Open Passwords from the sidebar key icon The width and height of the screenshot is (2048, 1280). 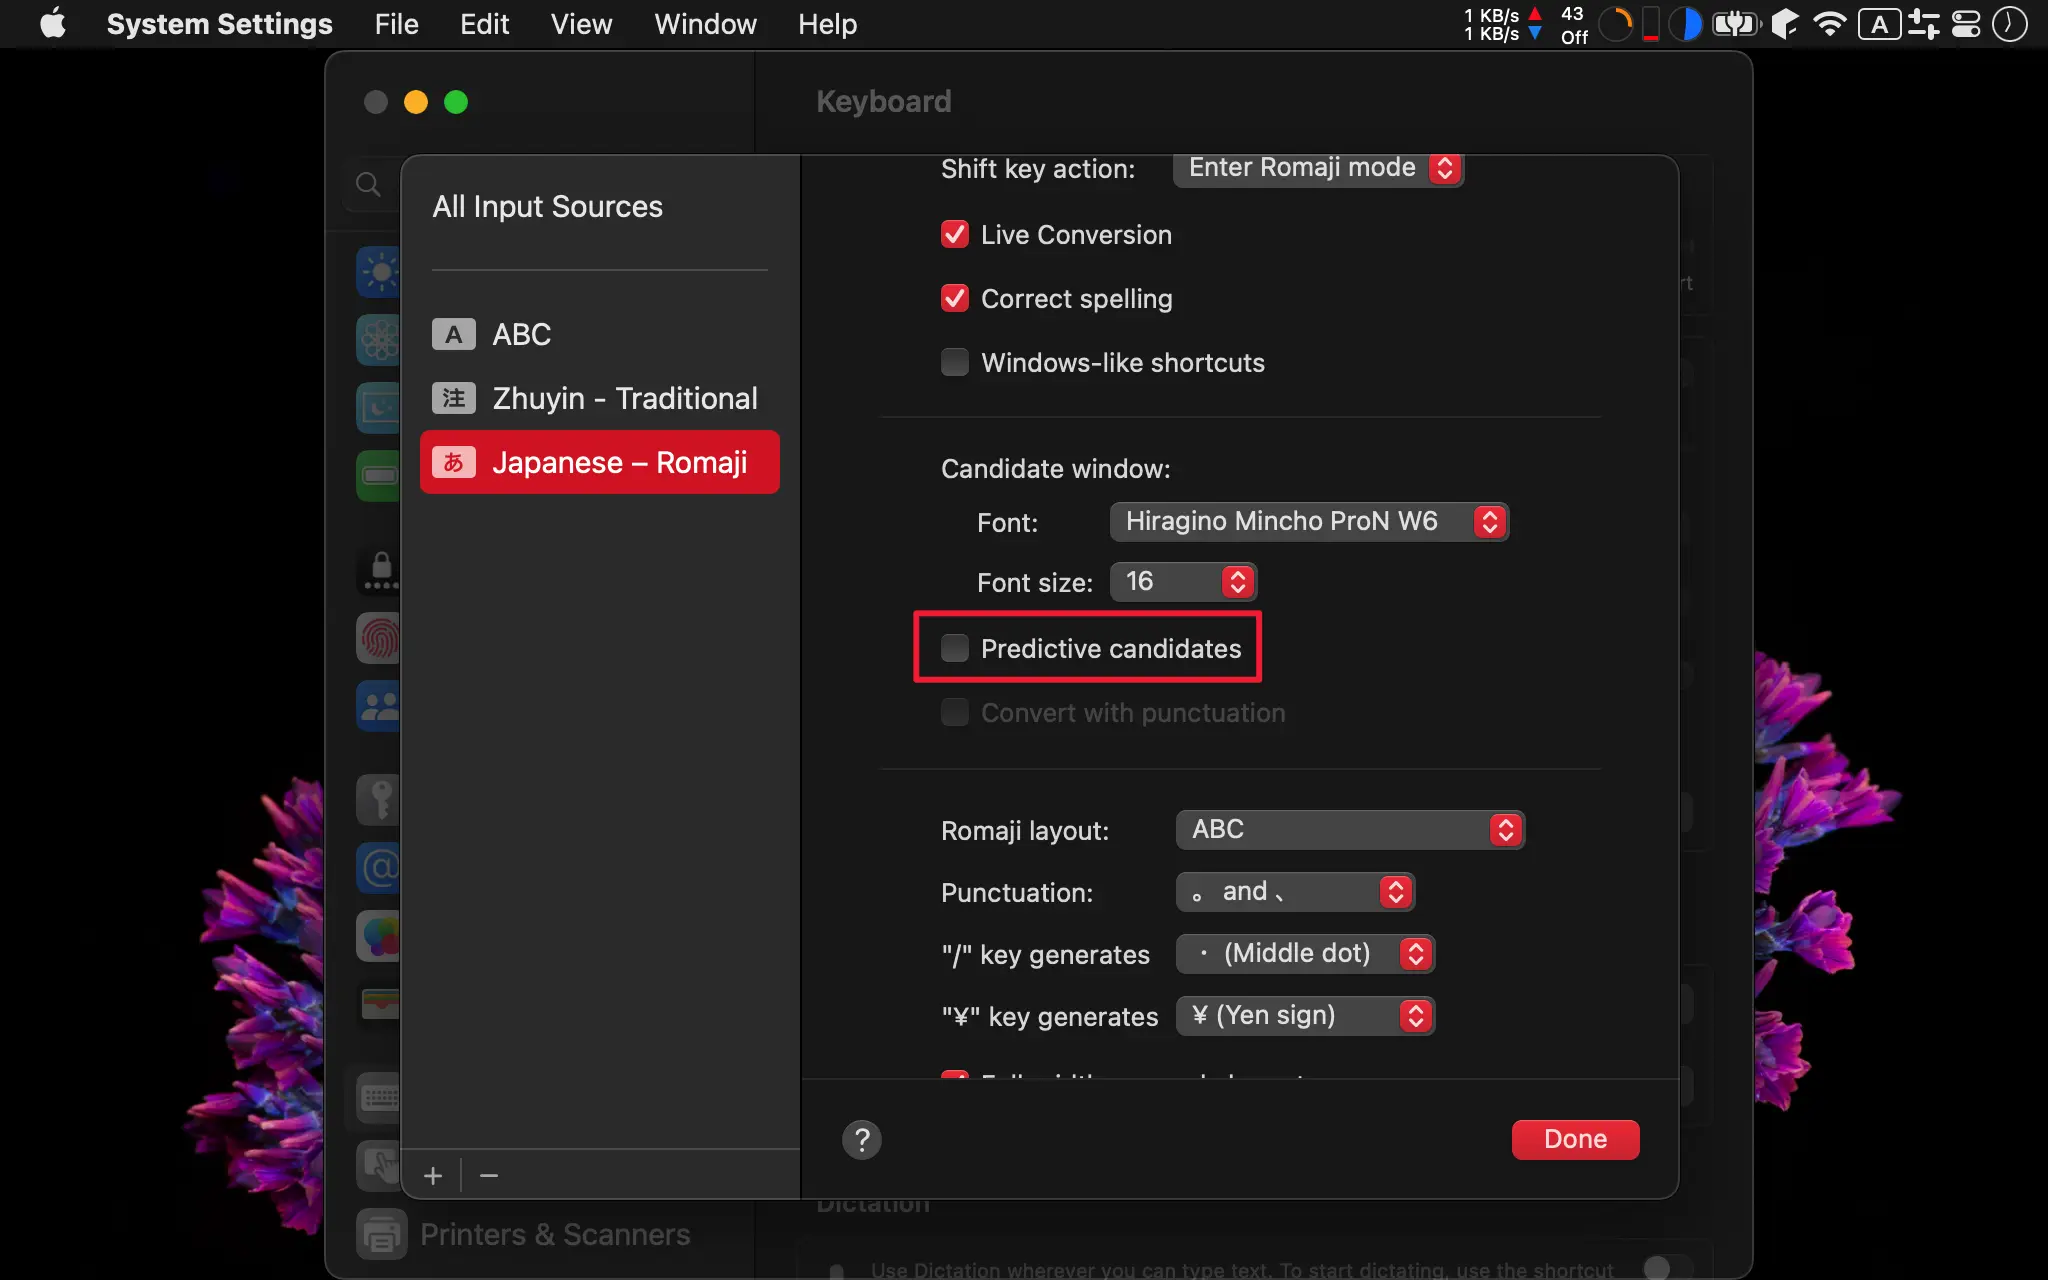point(379,799)
